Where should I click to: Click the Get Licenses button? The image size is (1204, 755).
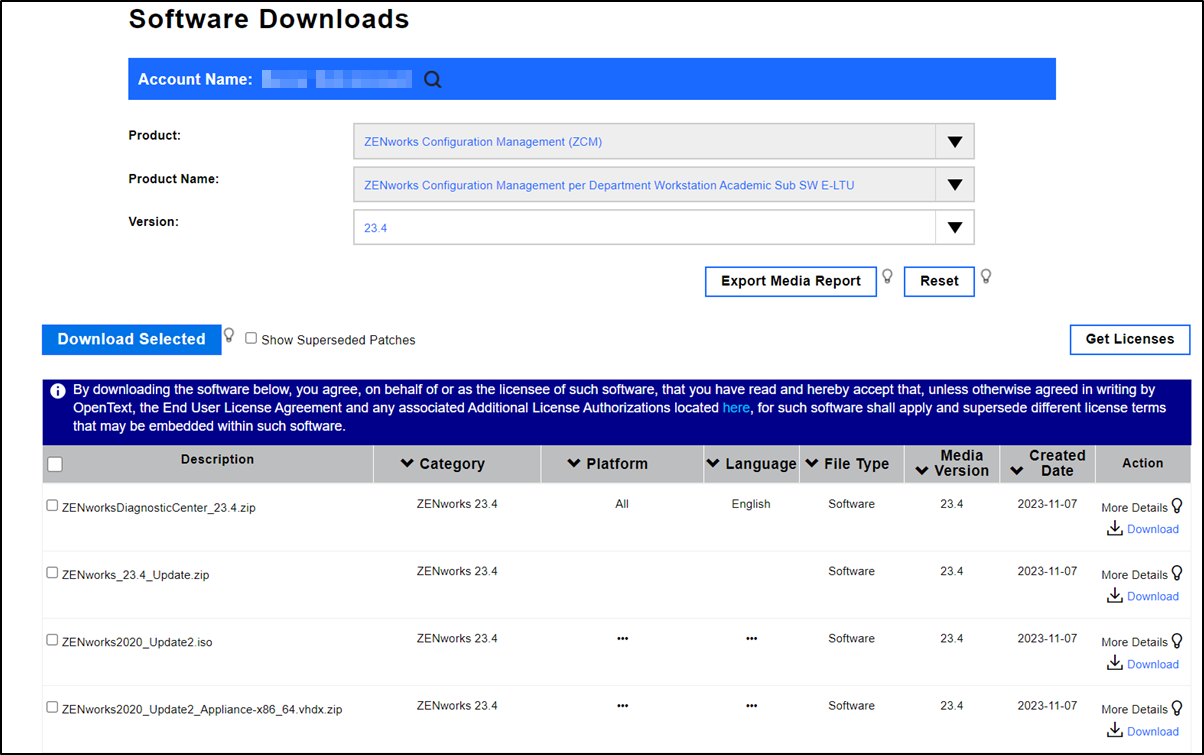pyautogui.click(x=1130, y=339)
